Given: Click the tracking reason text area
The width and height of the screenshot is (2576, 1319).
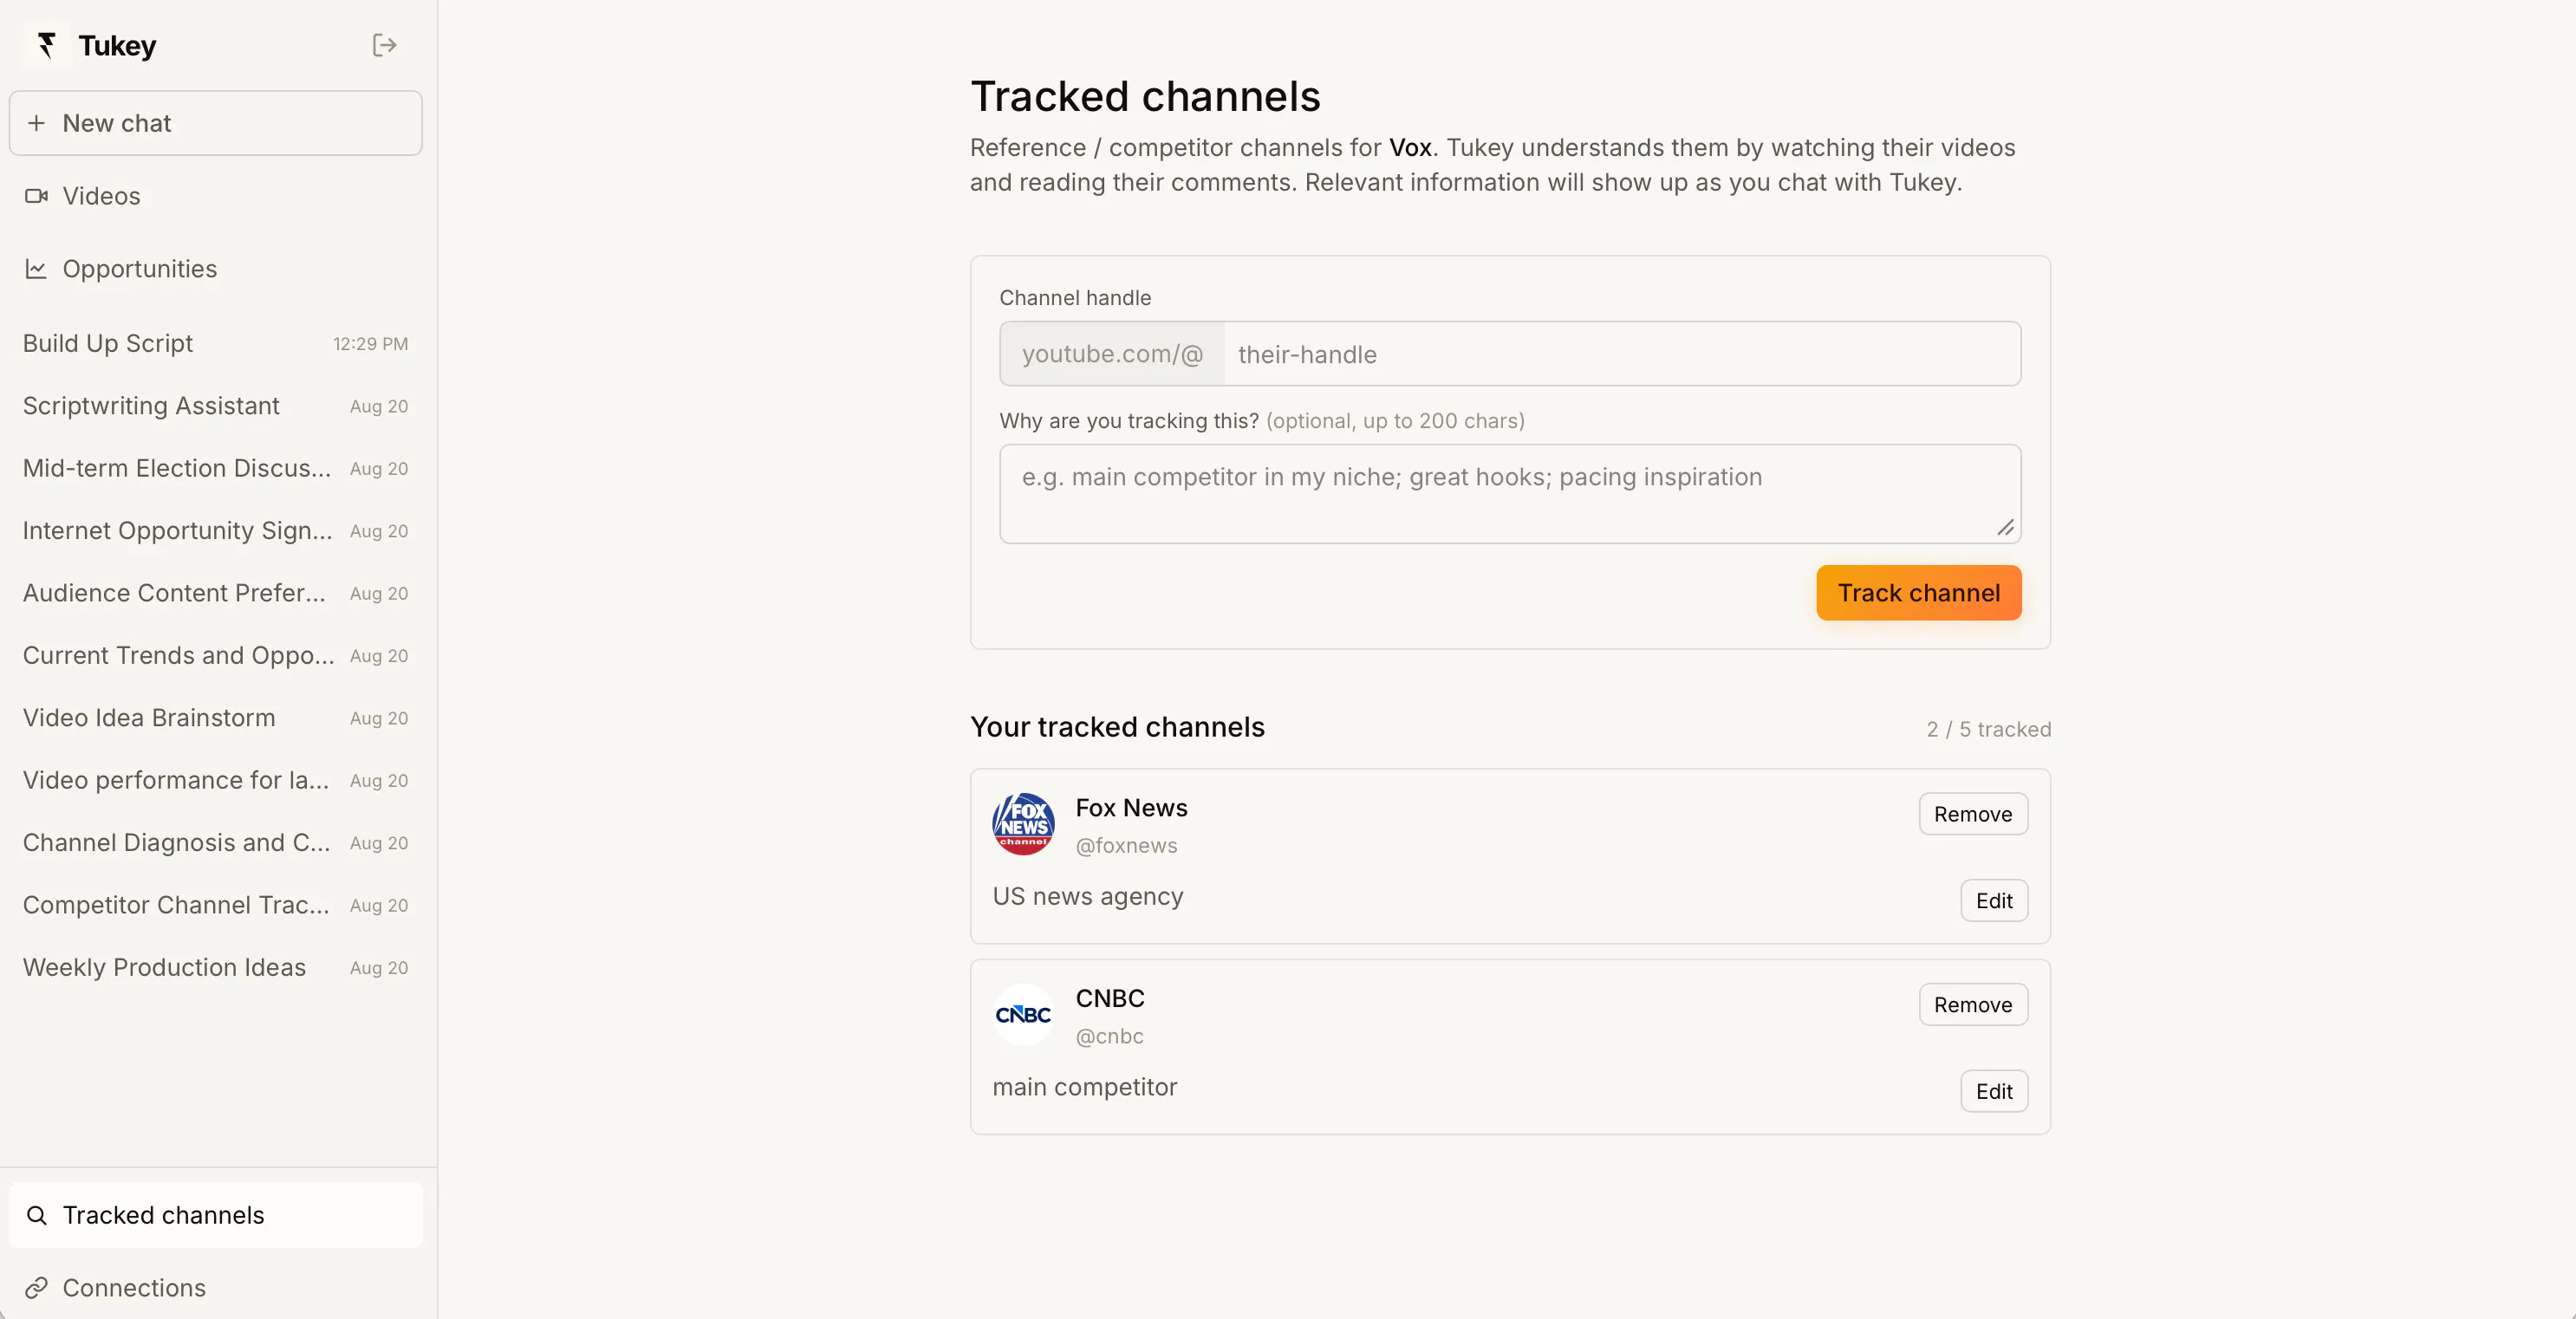Looking at the screenshot, I should [1509, 494].
